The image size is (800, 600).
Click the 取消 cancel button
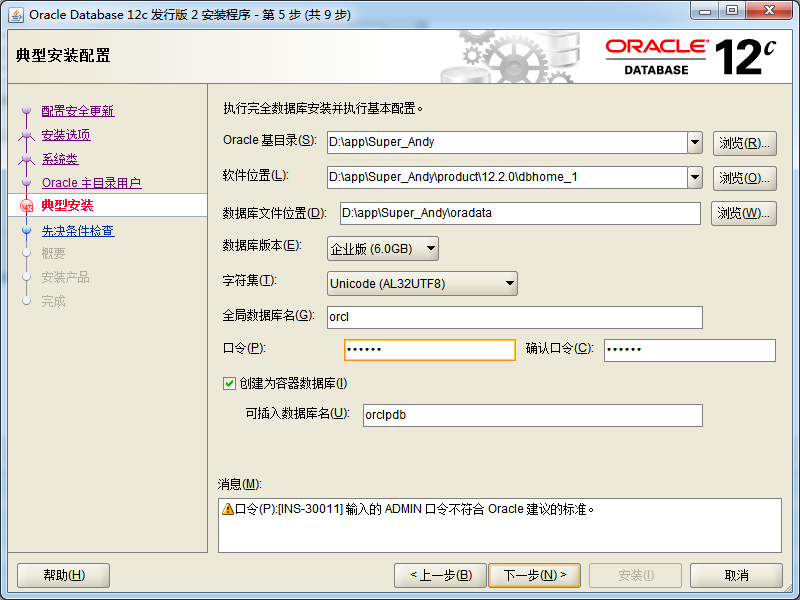(x=736, y=576)
